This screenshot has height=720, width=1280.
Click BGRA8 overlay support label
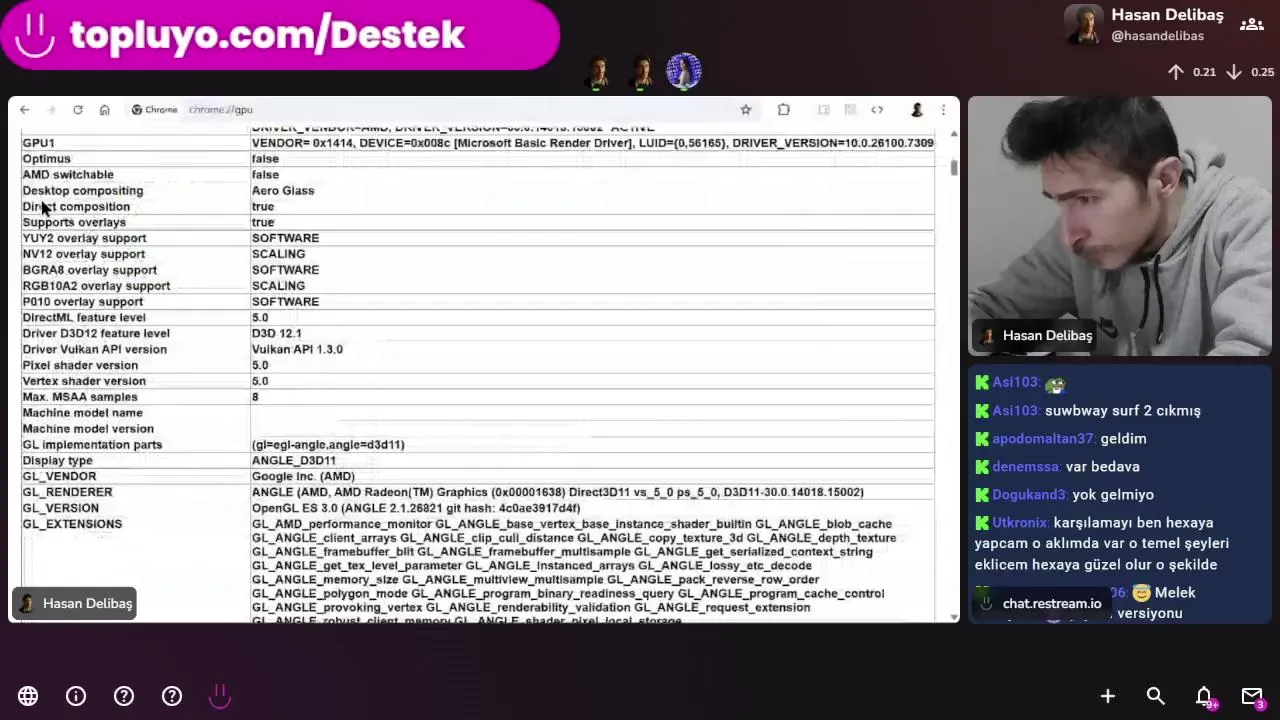pos(90,270)
